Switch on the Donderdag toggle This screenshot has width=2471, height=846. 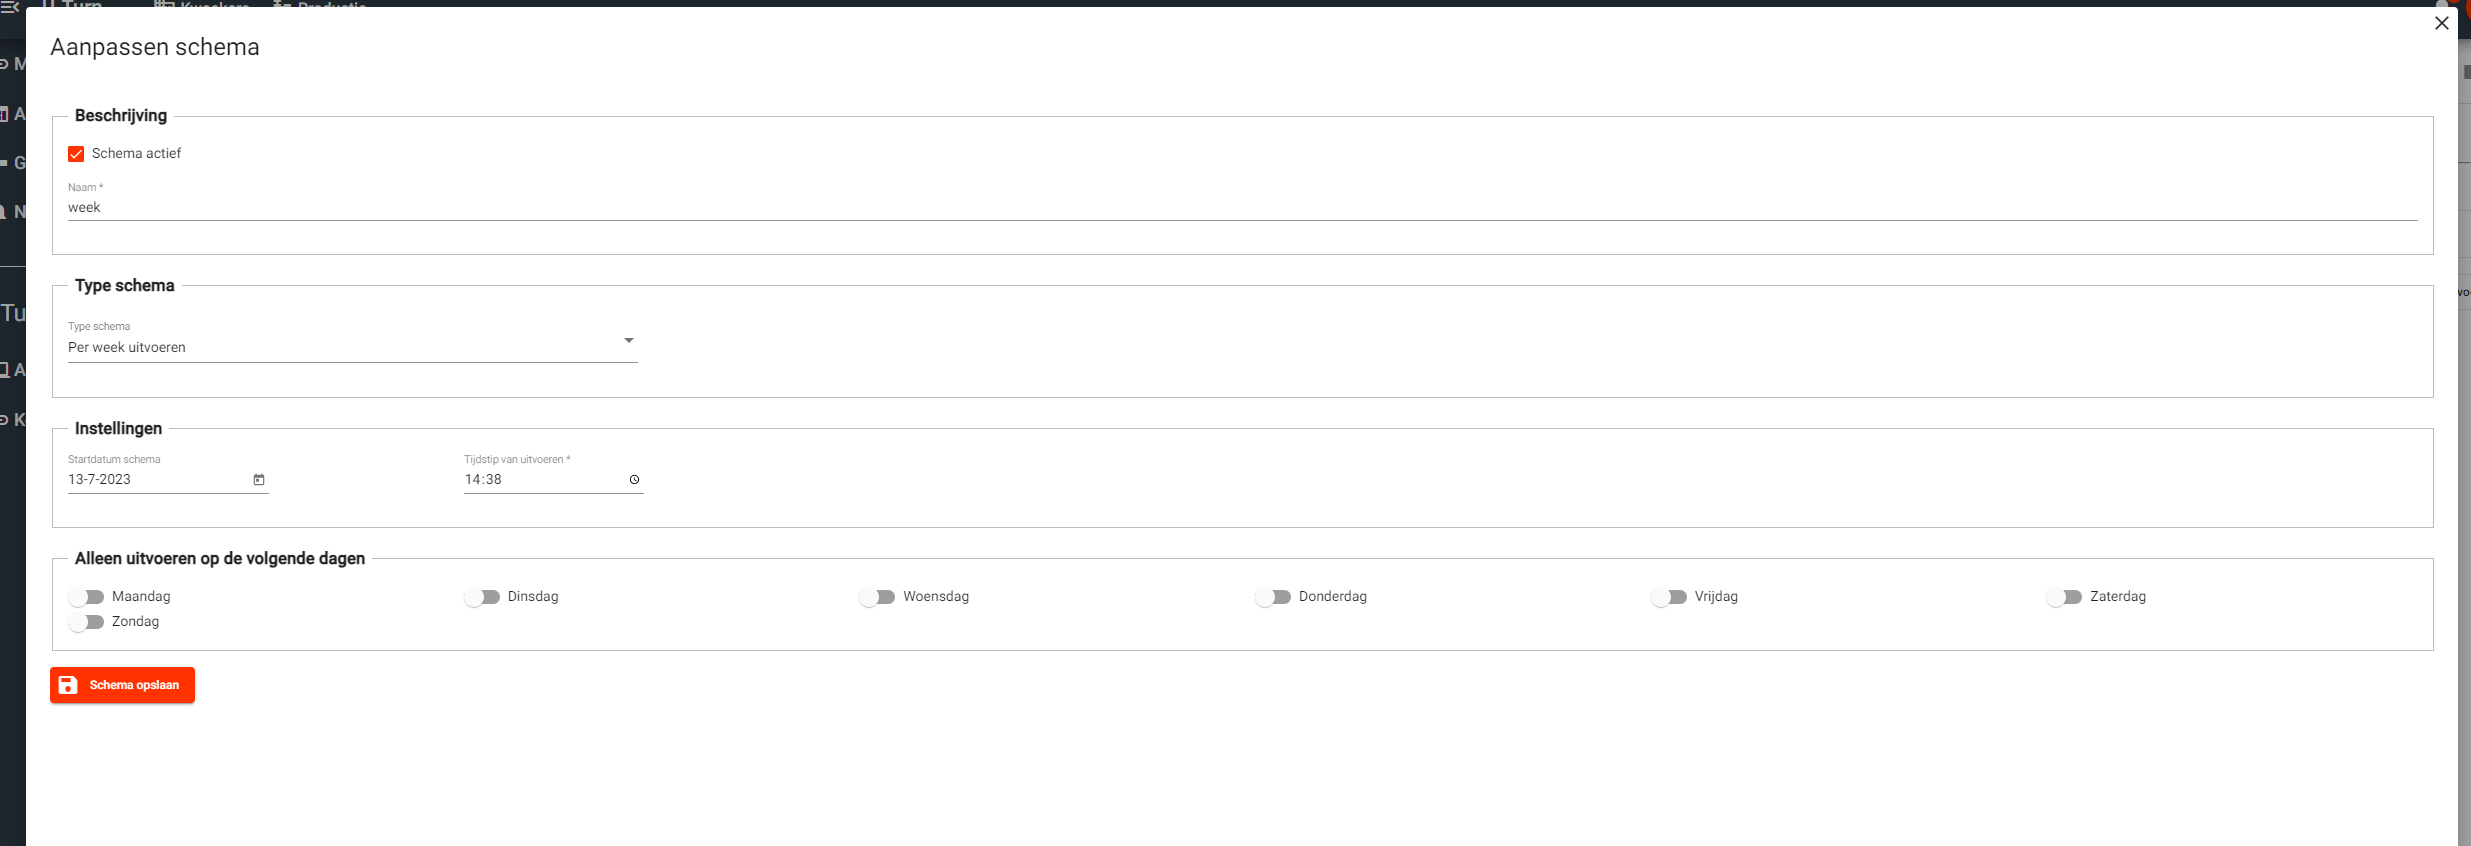[1274, 597]
